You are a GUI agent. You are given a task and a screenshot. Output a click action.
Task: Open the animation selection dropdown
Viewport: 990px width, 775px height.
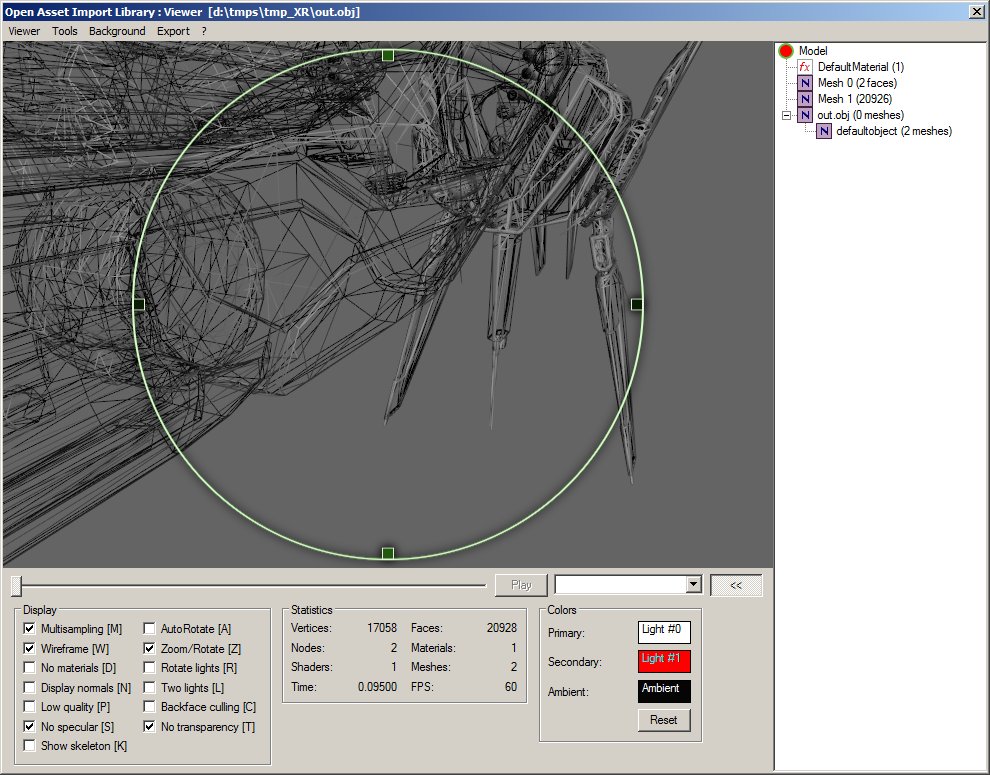693,585
